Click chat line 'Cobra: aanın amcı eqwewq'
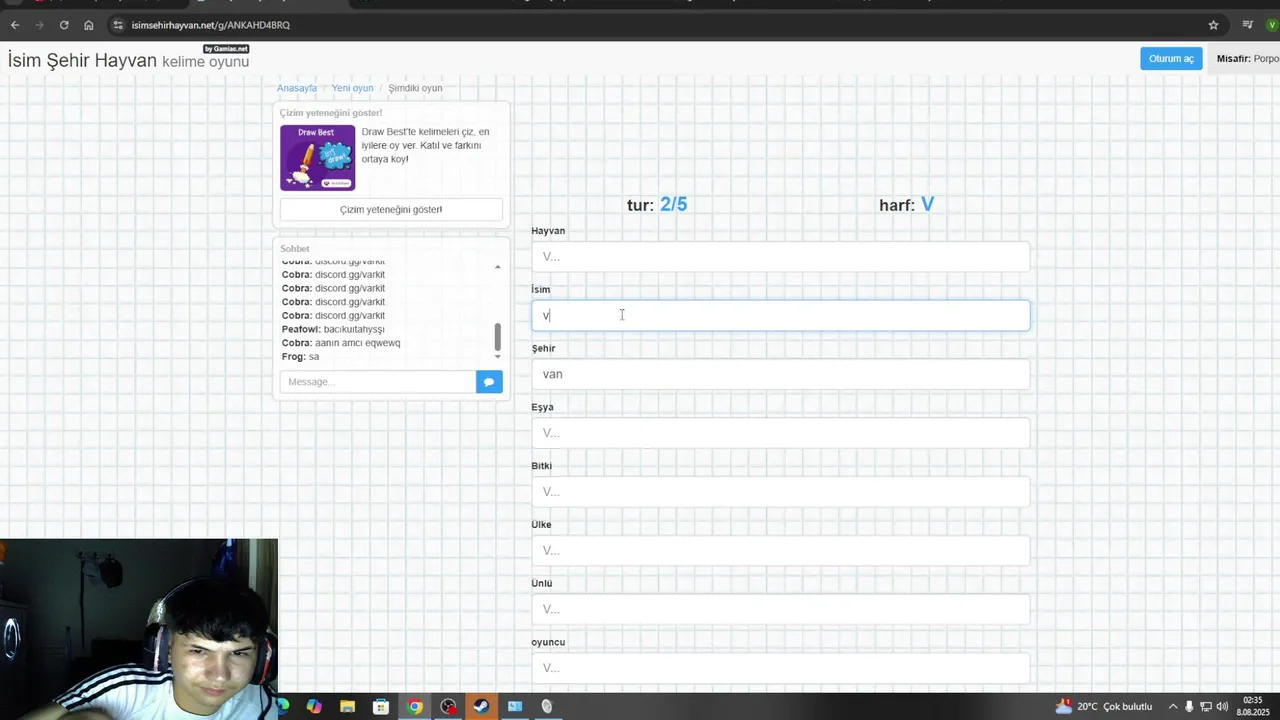1280x720 pixels. pos(341,343)
